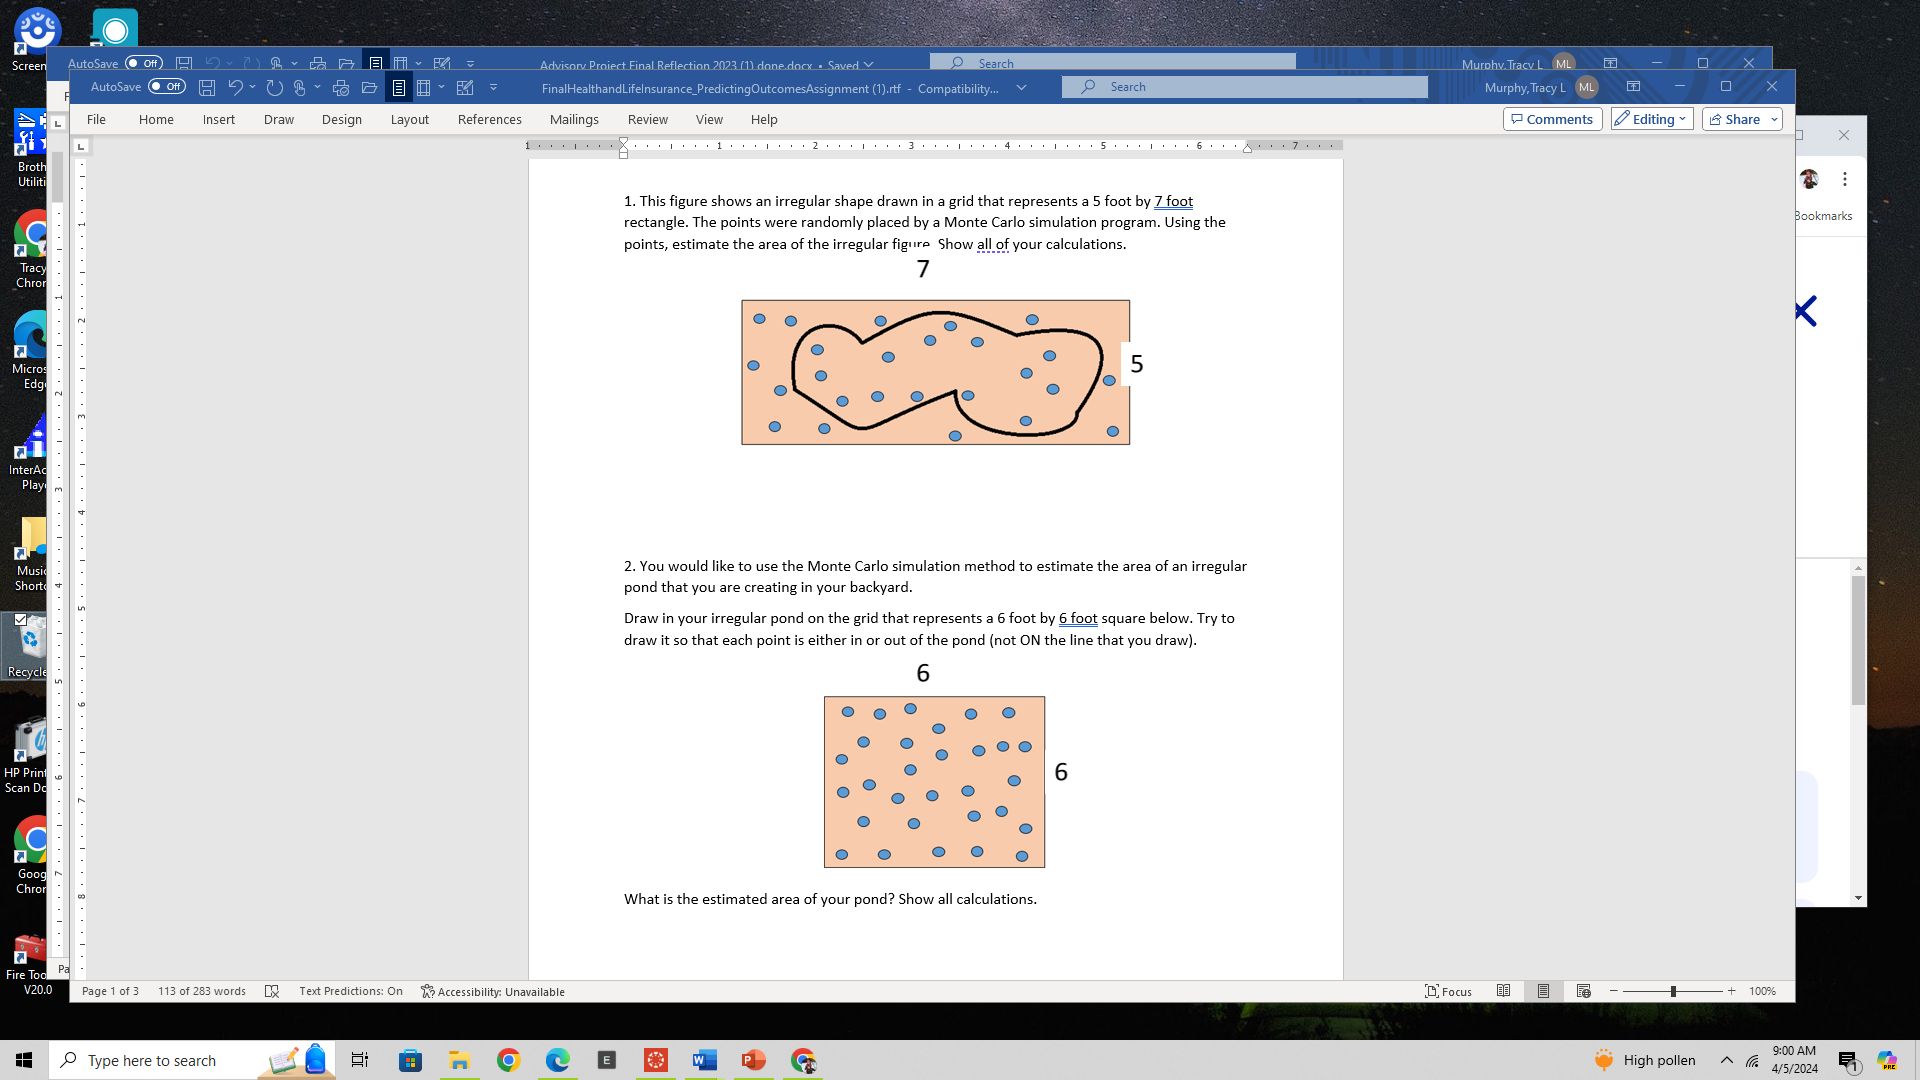Click the Save icon on Quick Access Toolbar

(x=207, y=87)
